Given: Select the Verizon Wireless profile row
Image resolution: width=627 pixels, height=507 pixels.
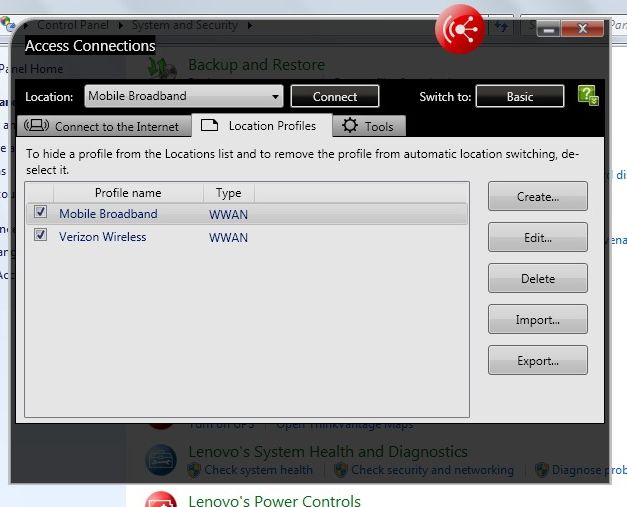Looking at the screenshot, I should click(247, 237).
